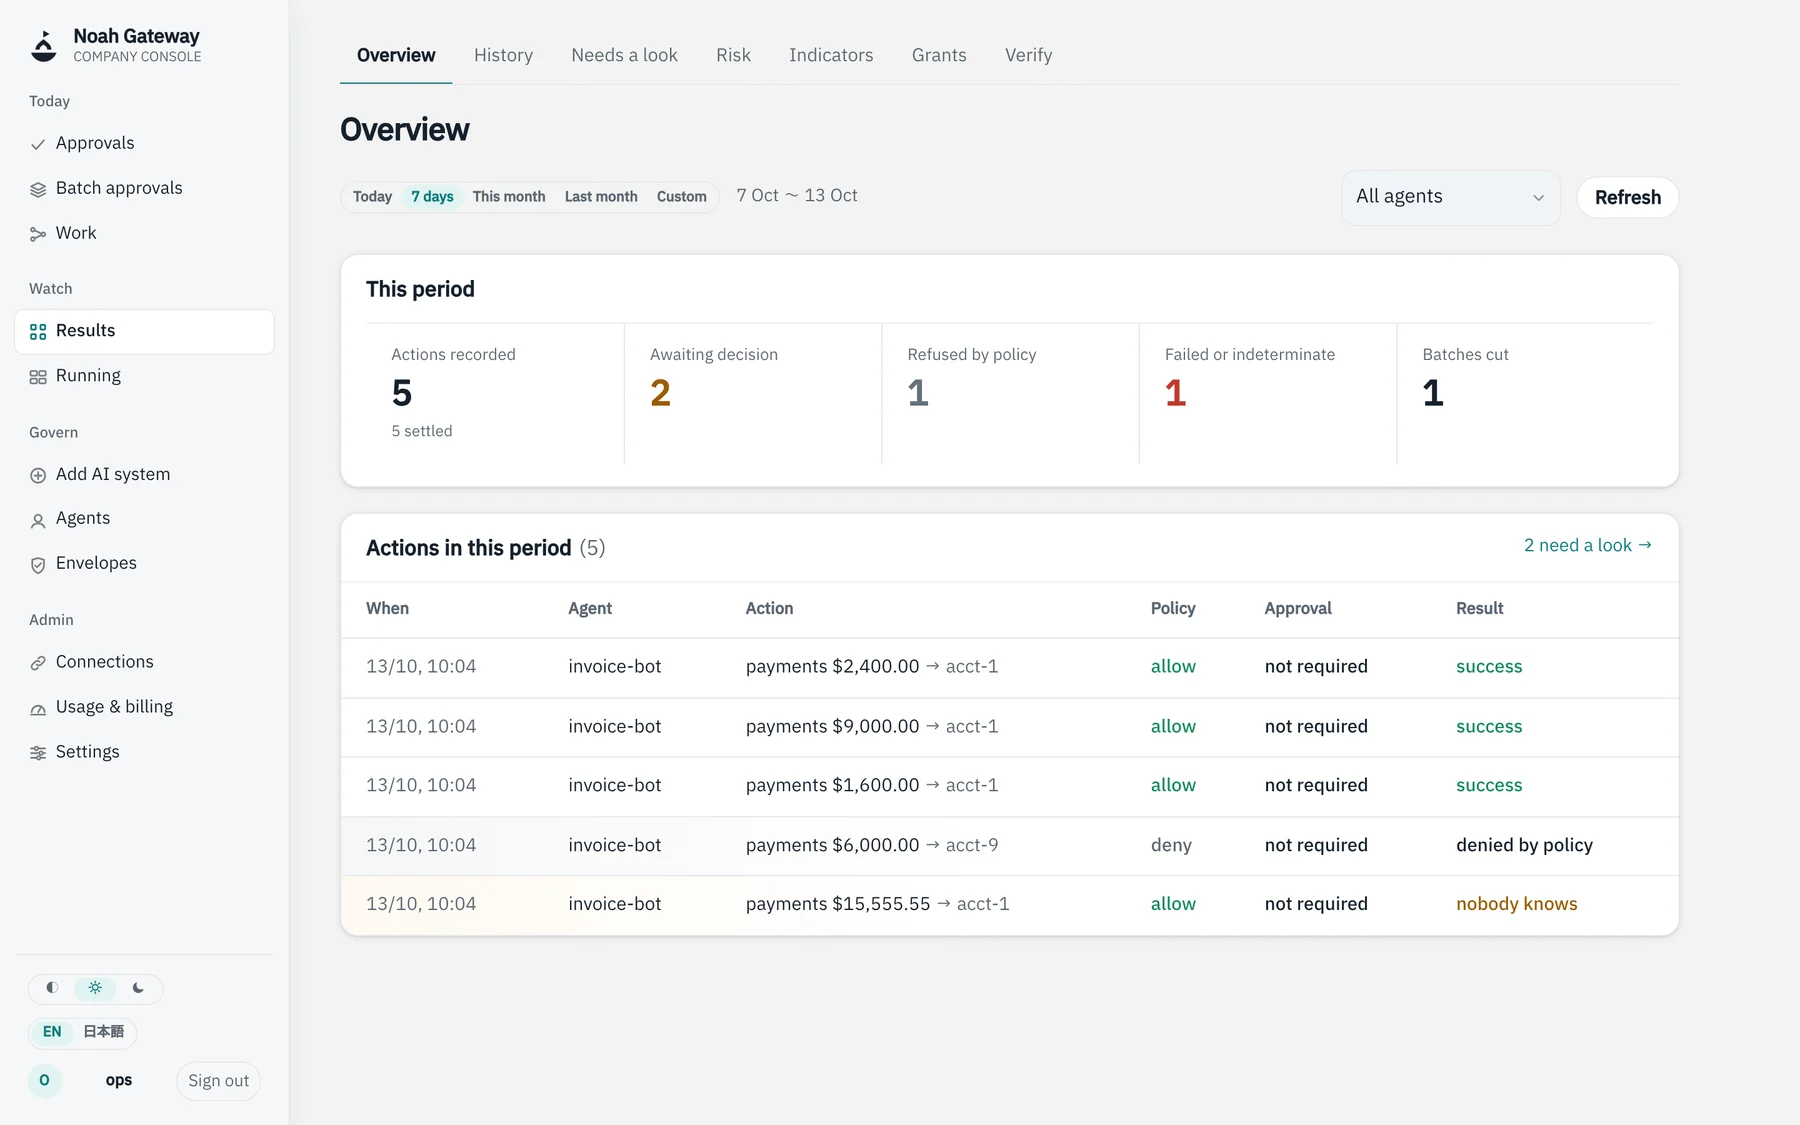Click the Settings sliders icon

[x=38, y=753]
